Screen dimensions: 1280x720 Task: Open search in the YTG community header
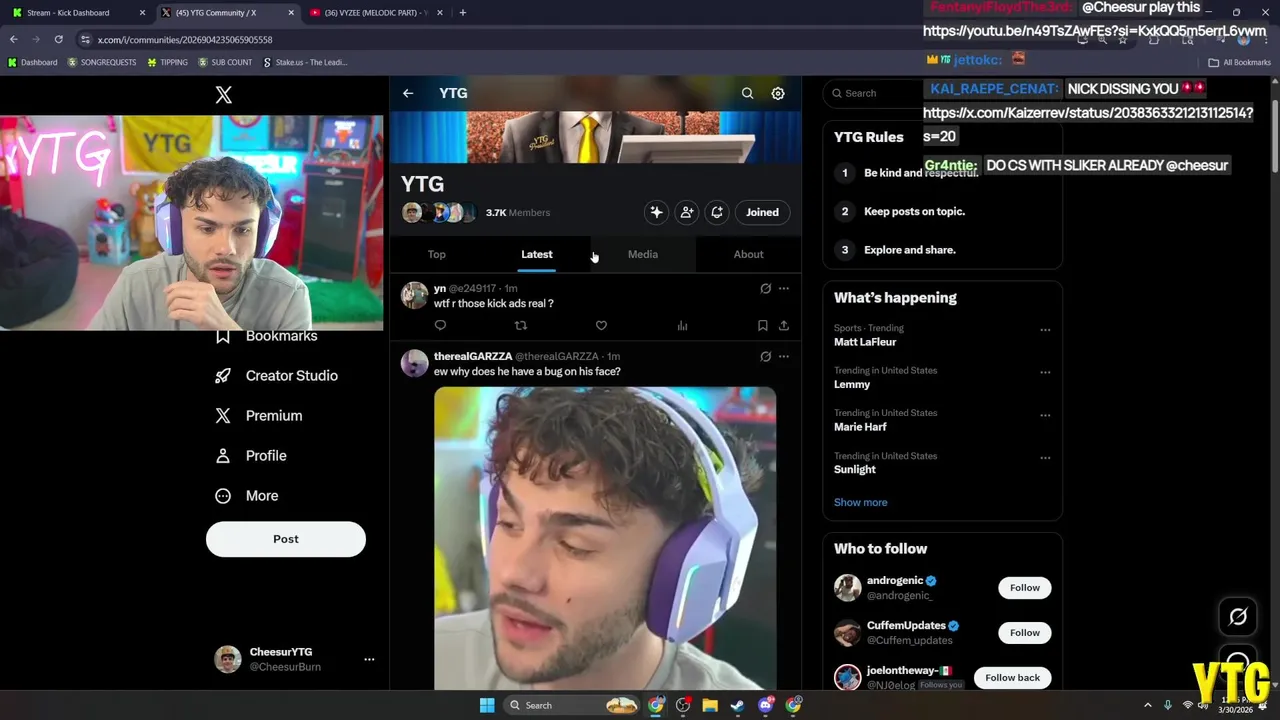point(747,93)
